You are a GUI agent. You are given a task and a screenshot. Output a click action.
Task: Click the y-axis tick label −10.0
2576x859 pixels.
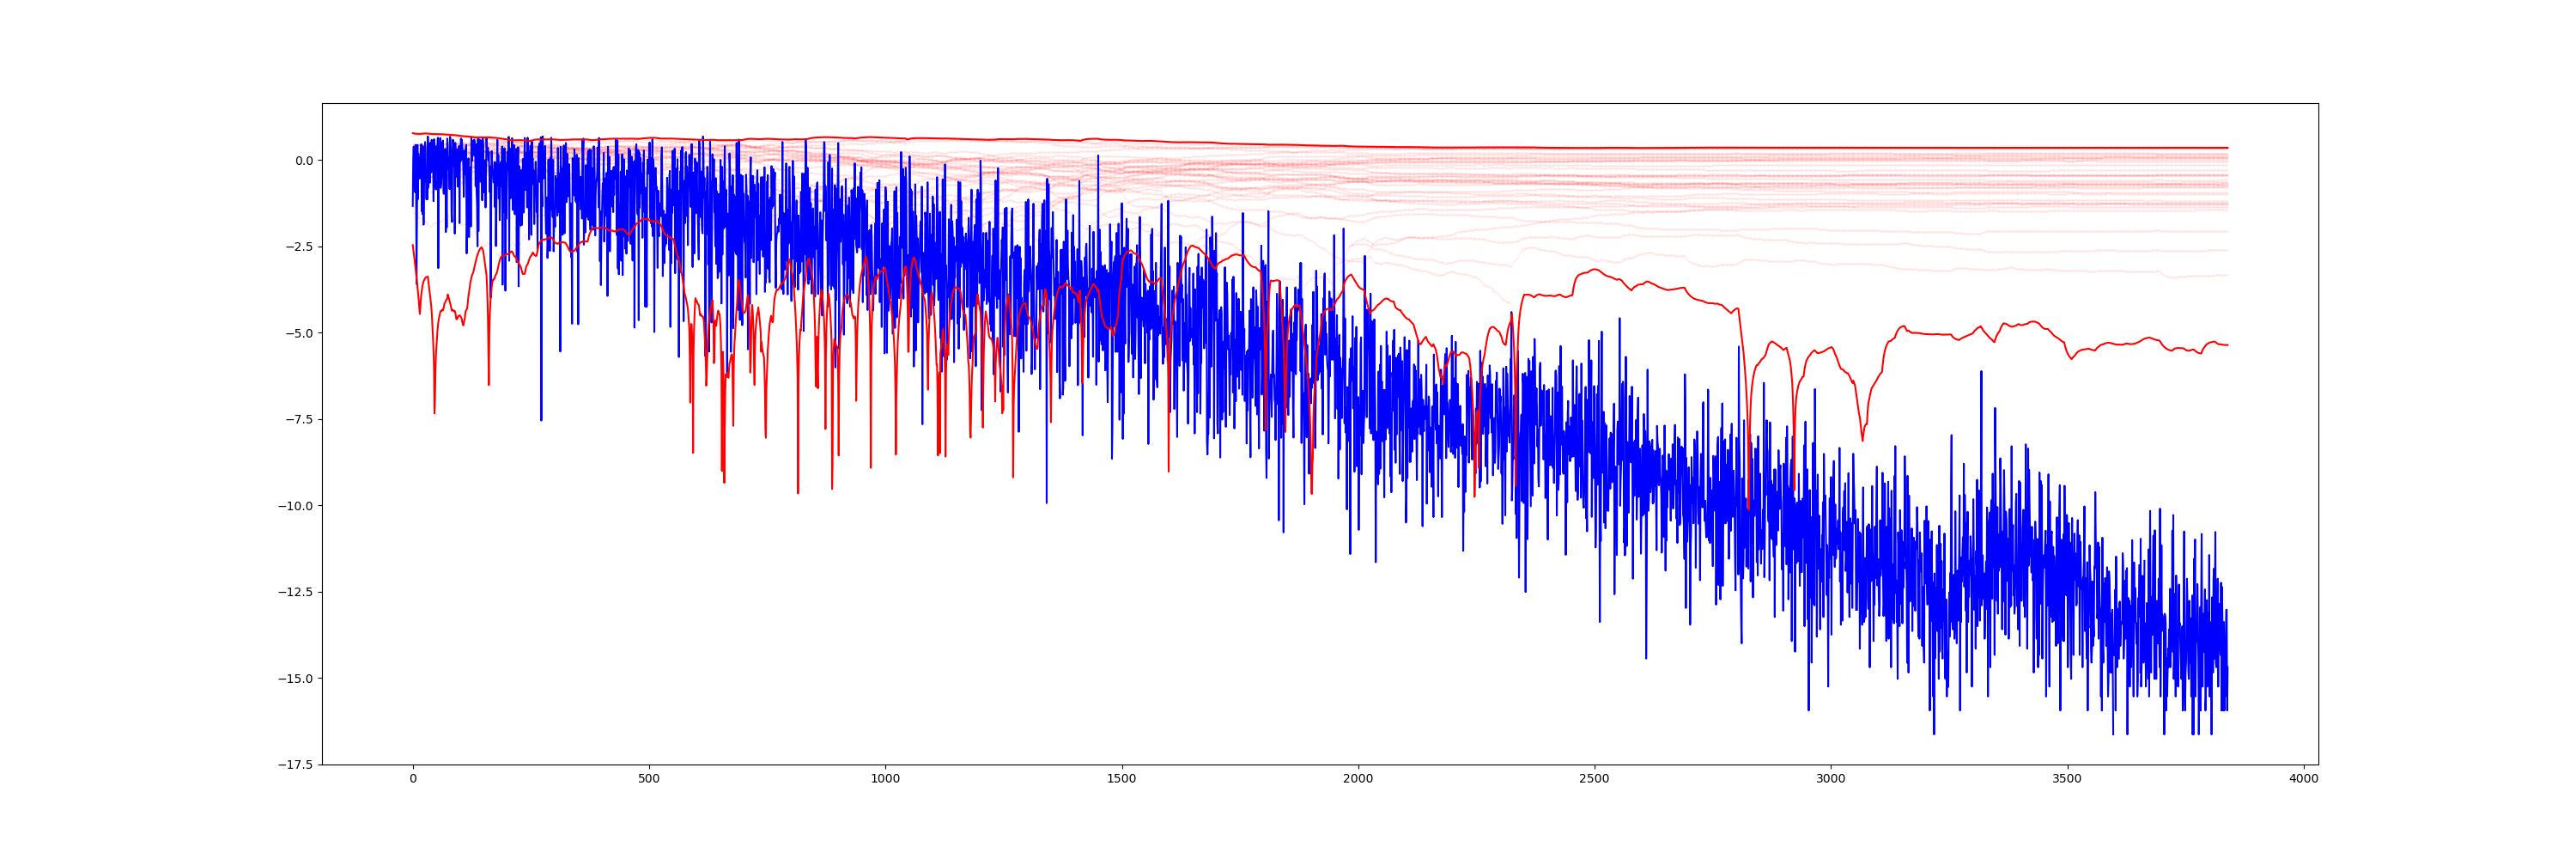coord(295,506)
